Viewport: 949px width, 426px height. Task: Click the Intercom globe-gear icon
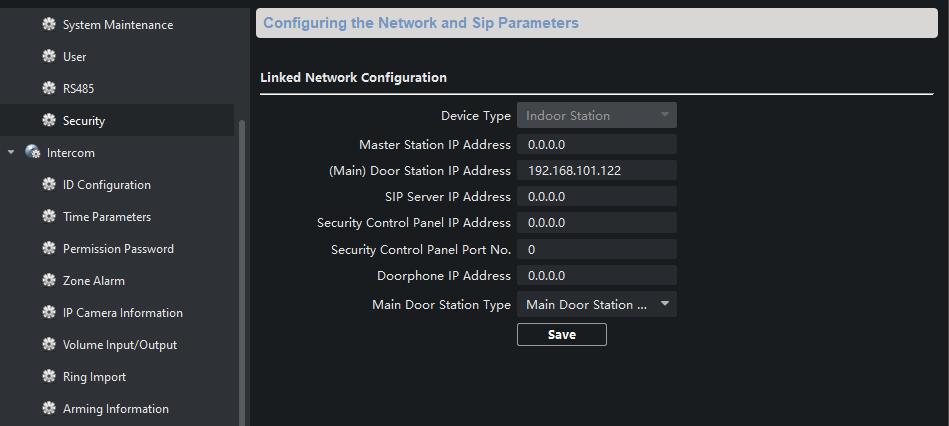33,152
